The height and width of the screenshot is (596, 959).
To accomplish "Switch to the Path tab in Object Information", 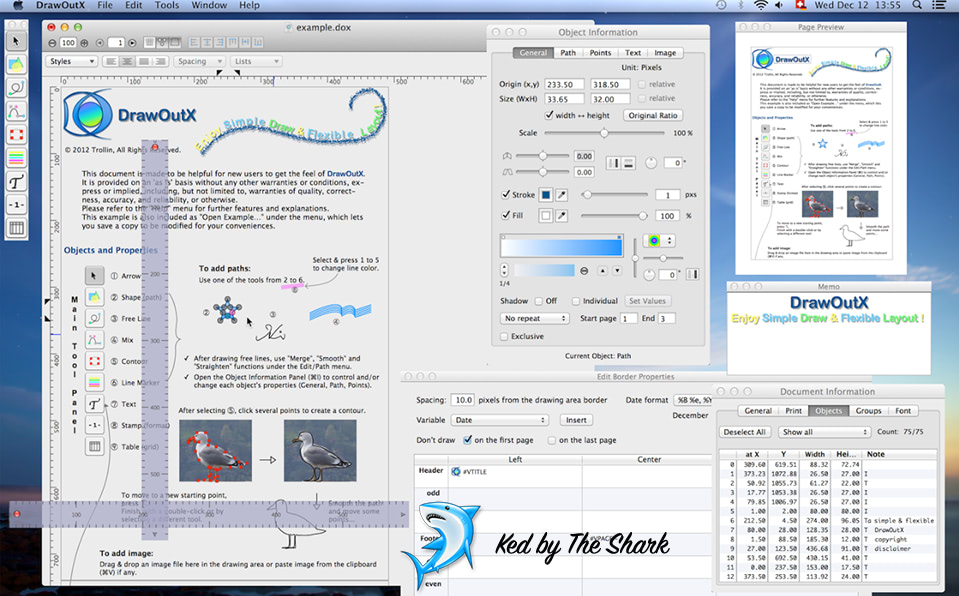I will pyautogui.click(x=568, y=53).
